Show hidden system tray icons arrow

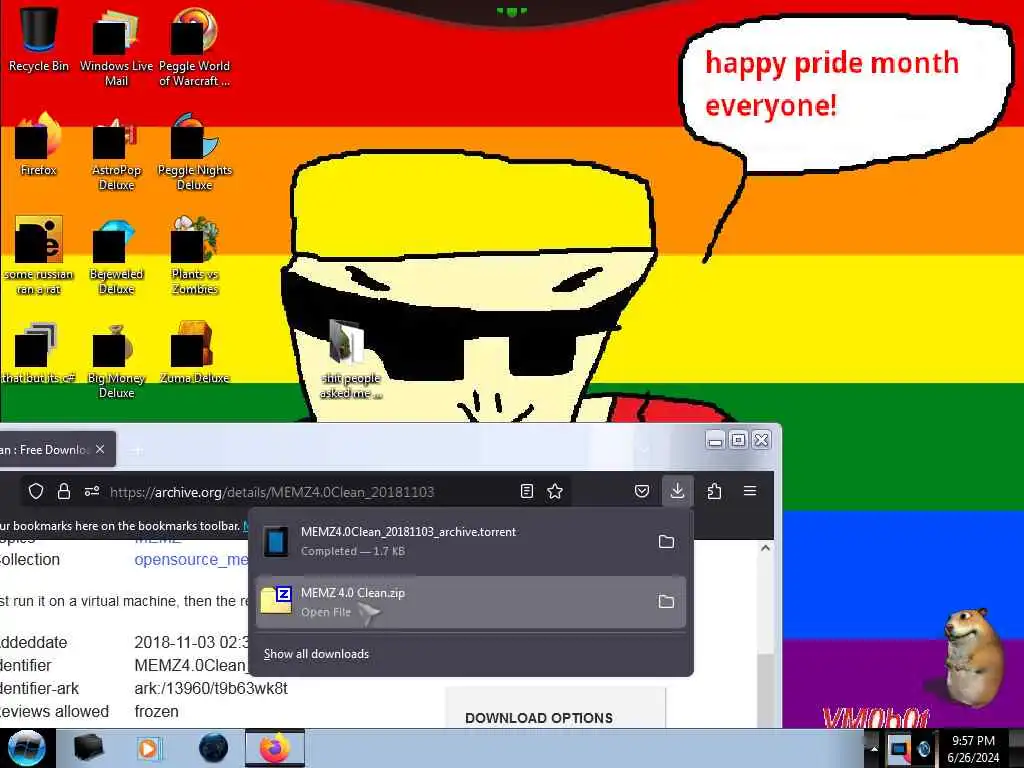tap(874, 748)
